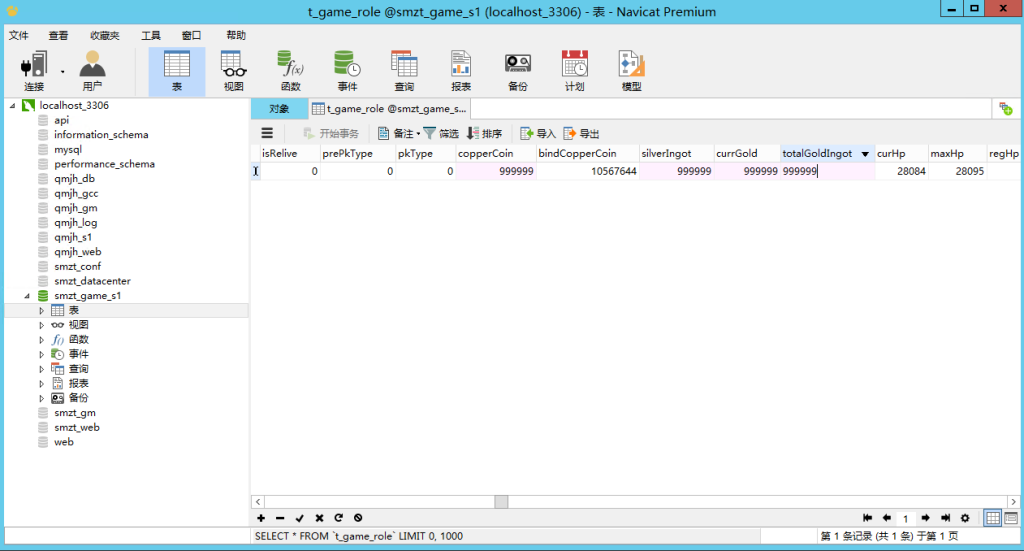Open the User (用户) management icon
Screen dimensions: 1024x551
pyautogui.click(x=92, y=71)
